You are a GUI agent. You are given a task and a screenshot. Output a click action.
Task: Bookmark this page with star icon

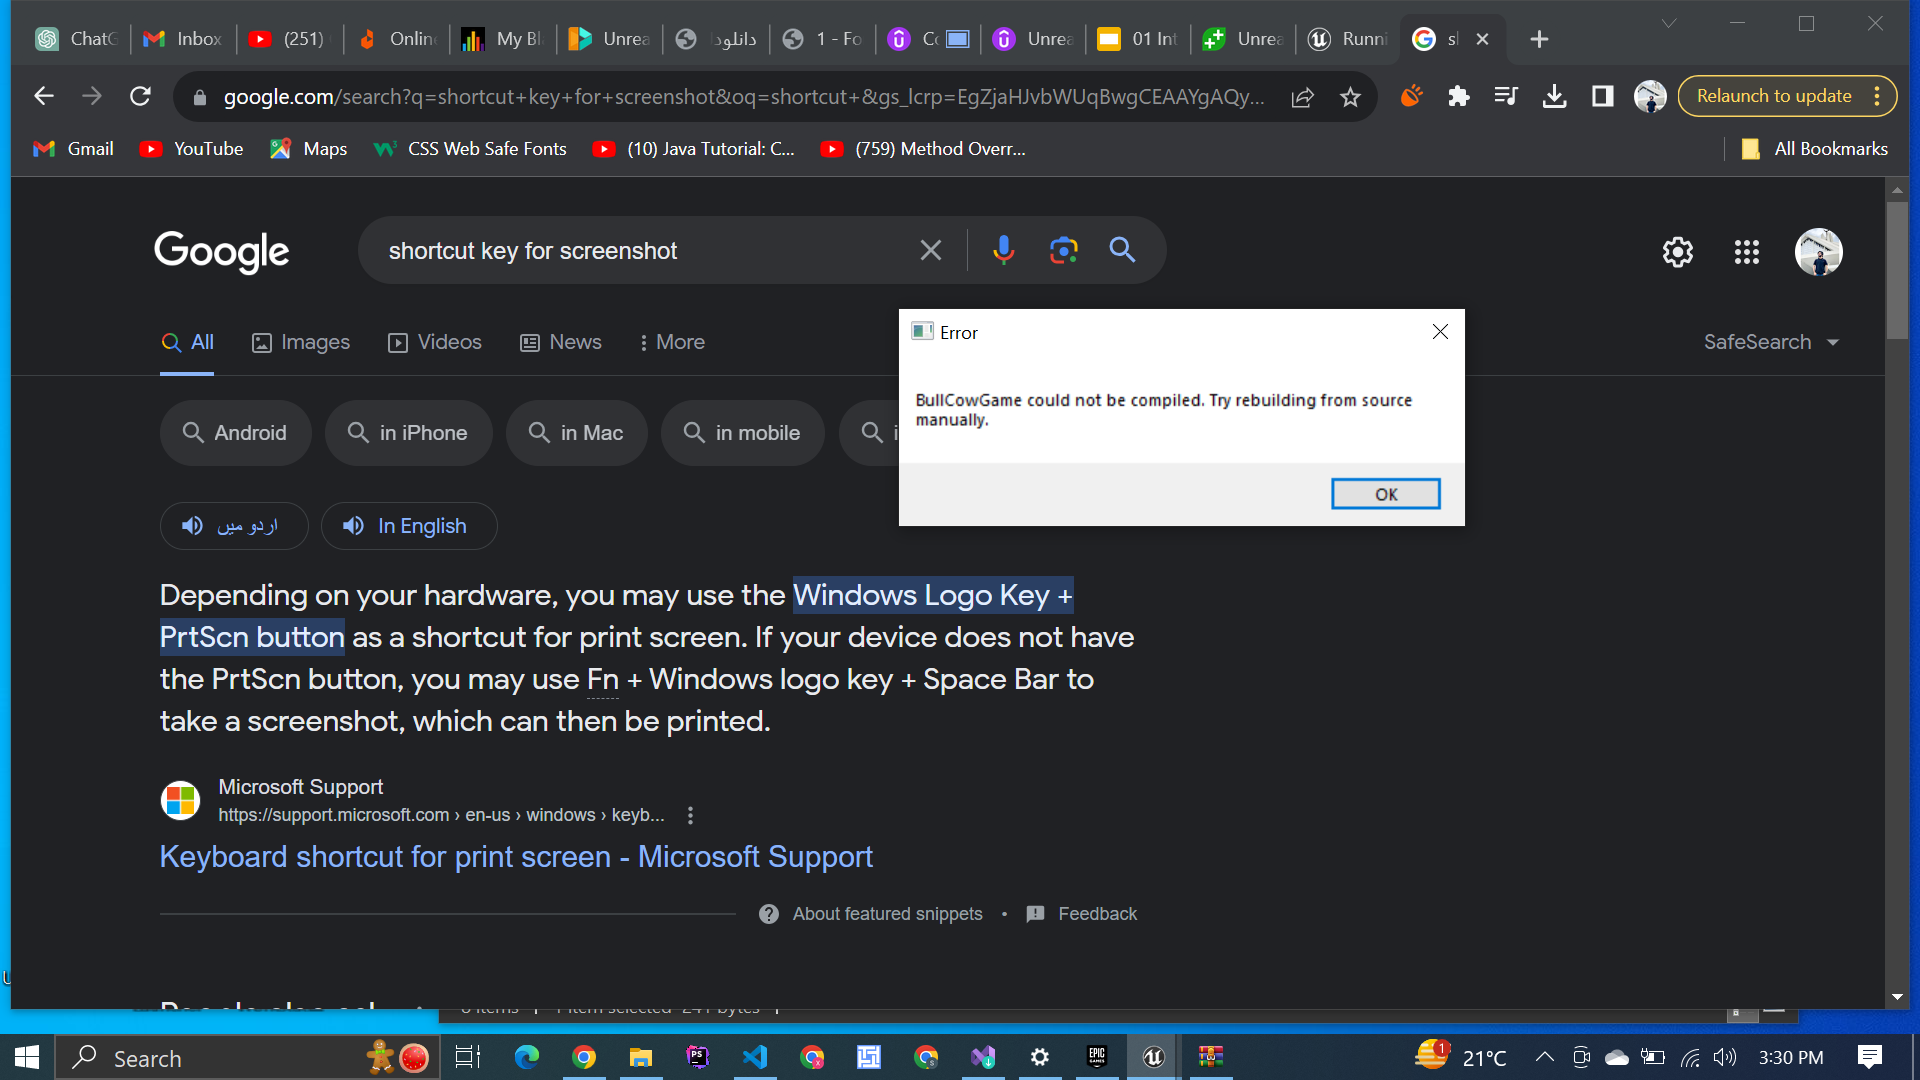1350,97
